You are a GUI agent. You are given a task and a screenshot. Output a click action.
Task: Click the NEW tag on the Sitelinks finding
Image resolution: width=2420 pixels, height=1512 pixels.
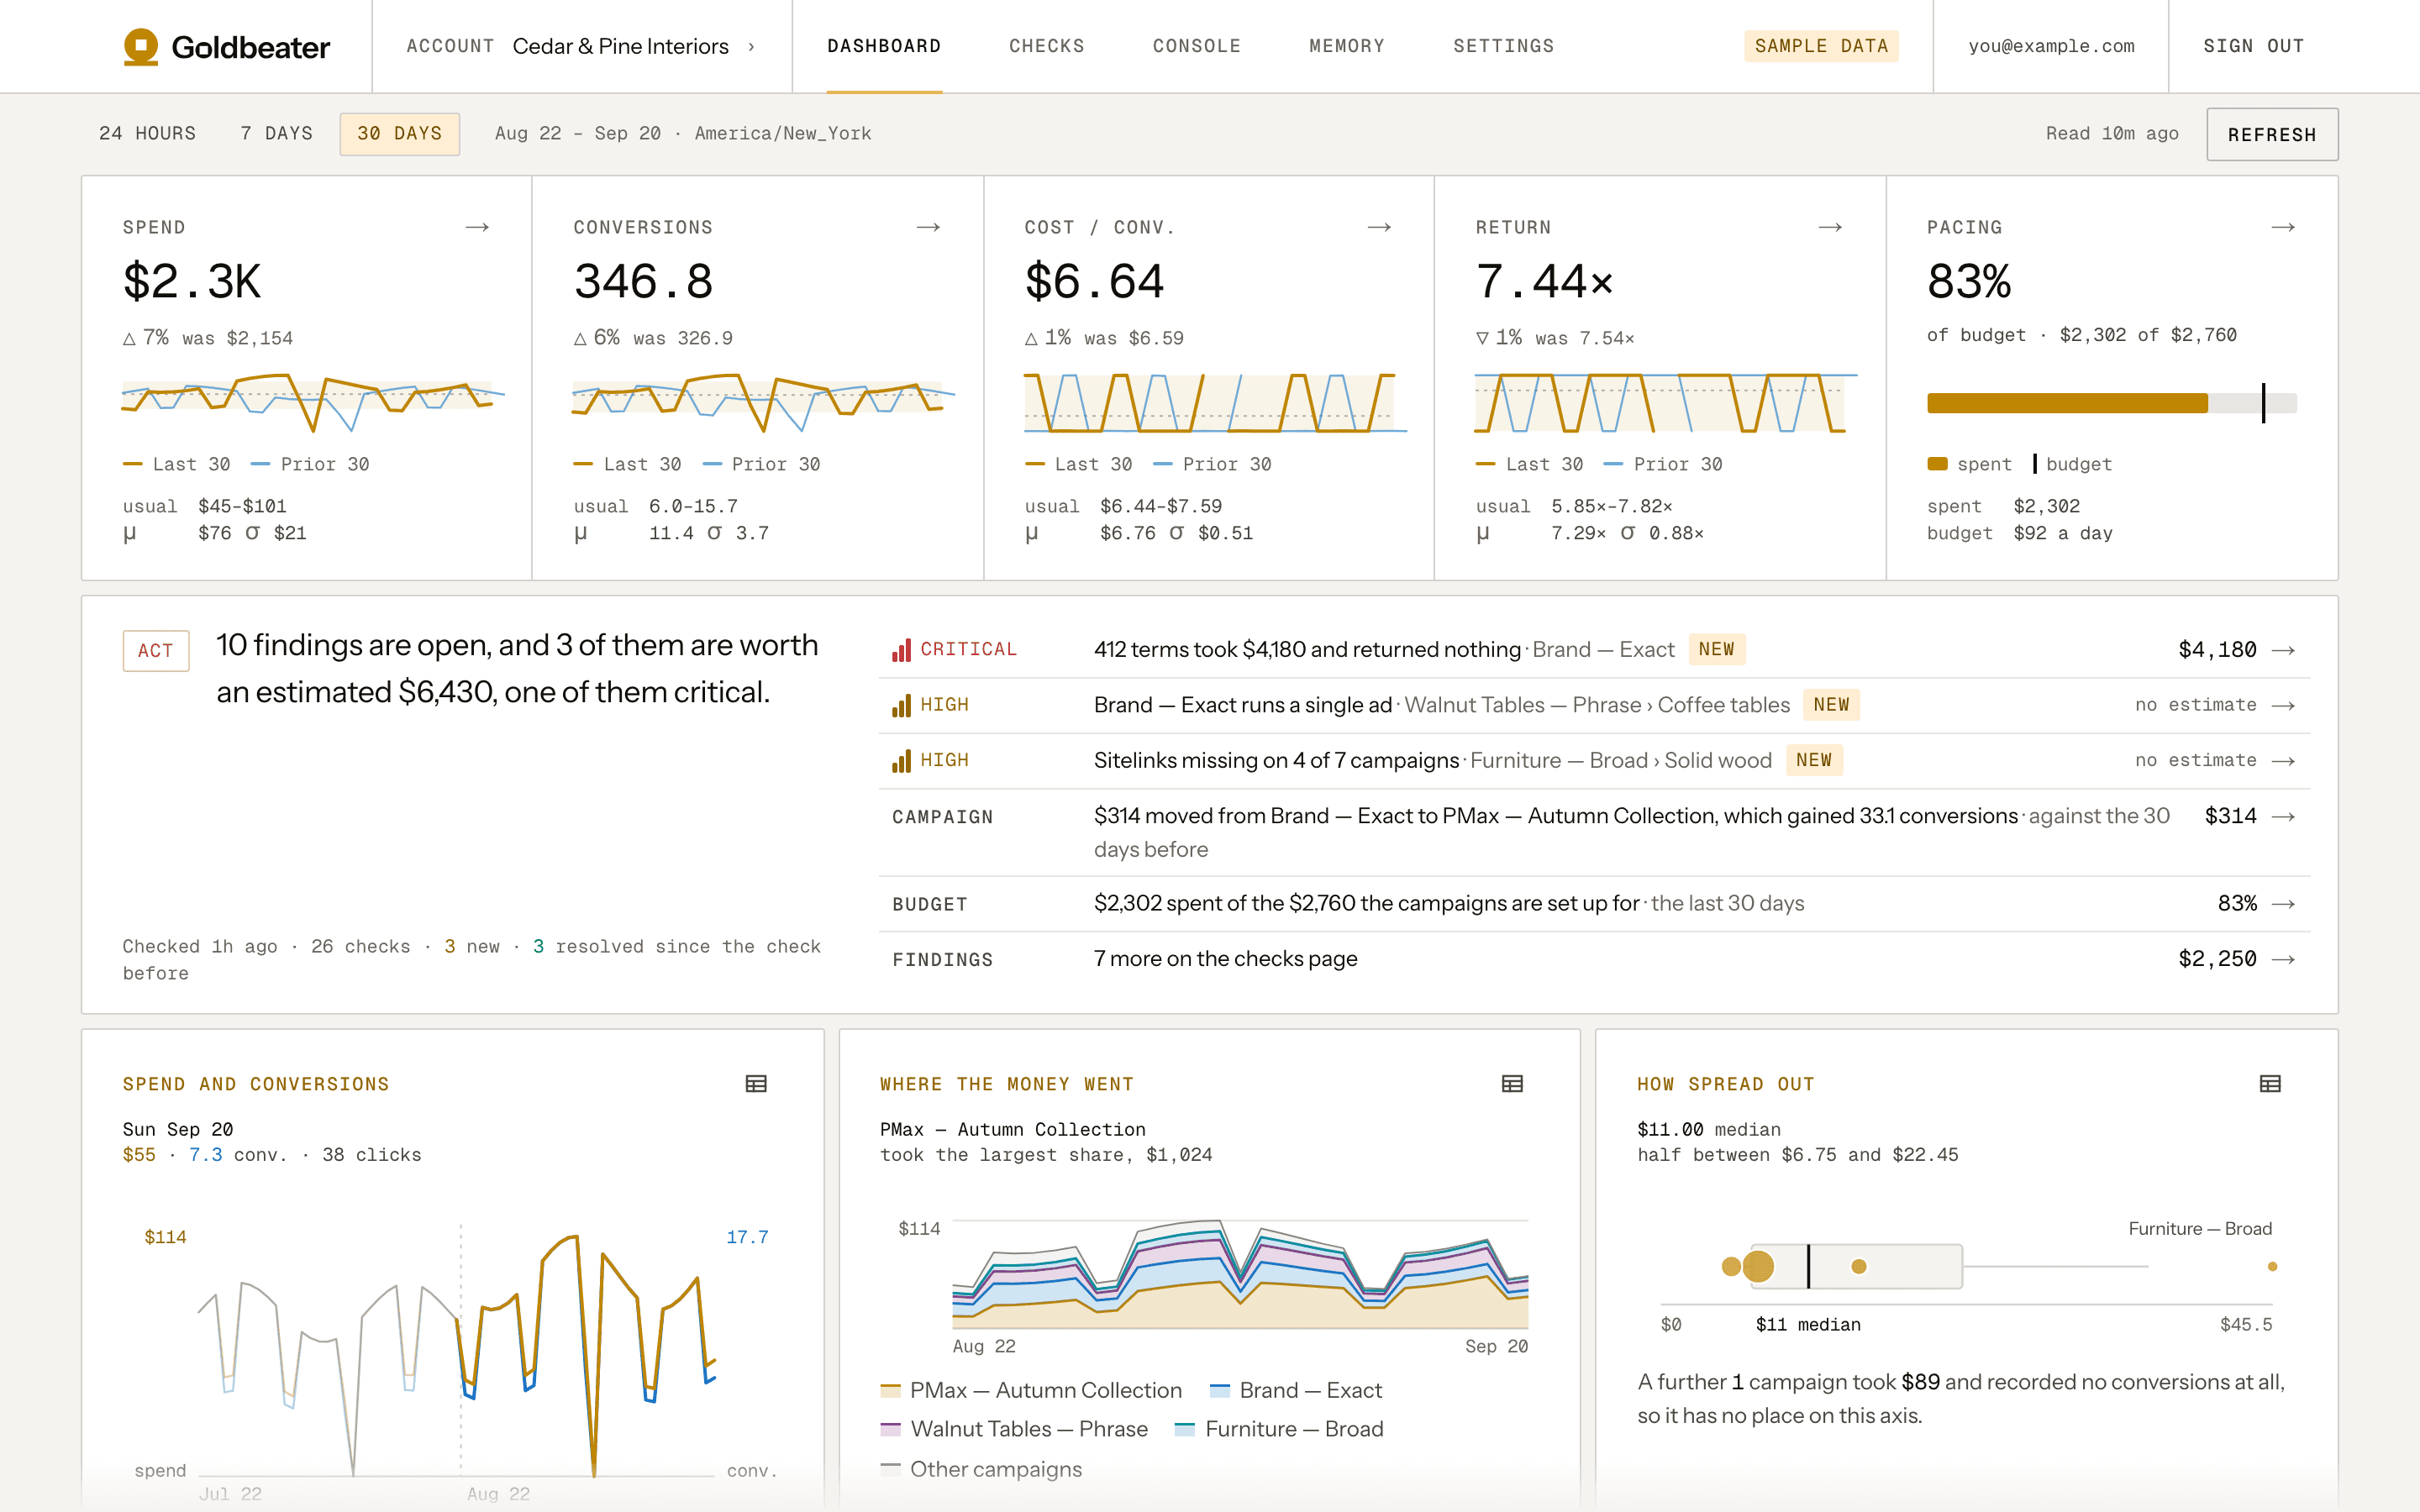pos(1814,761)
